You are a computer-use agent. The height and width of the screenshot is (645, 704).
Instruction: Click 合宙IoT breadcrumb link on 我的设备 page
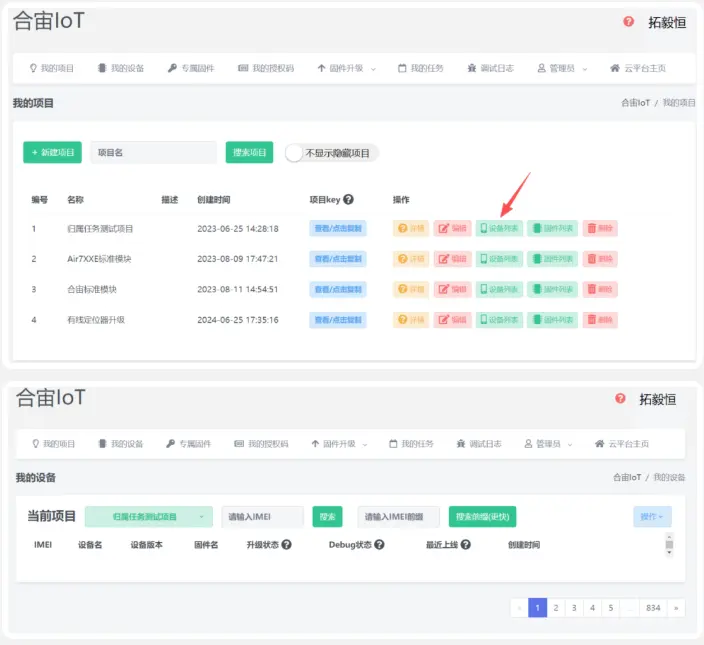627,477
